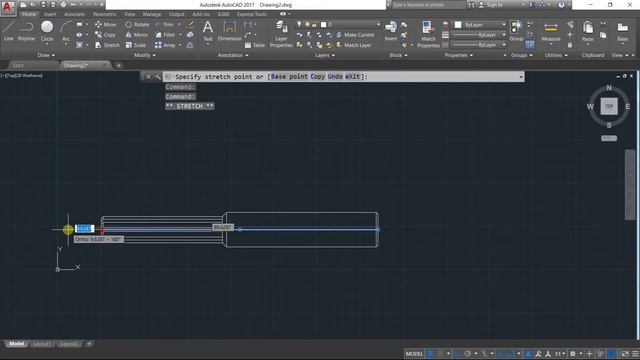Select the Line tool
The width and height of the screenshot is (640, 360).
tap(9, 31)
